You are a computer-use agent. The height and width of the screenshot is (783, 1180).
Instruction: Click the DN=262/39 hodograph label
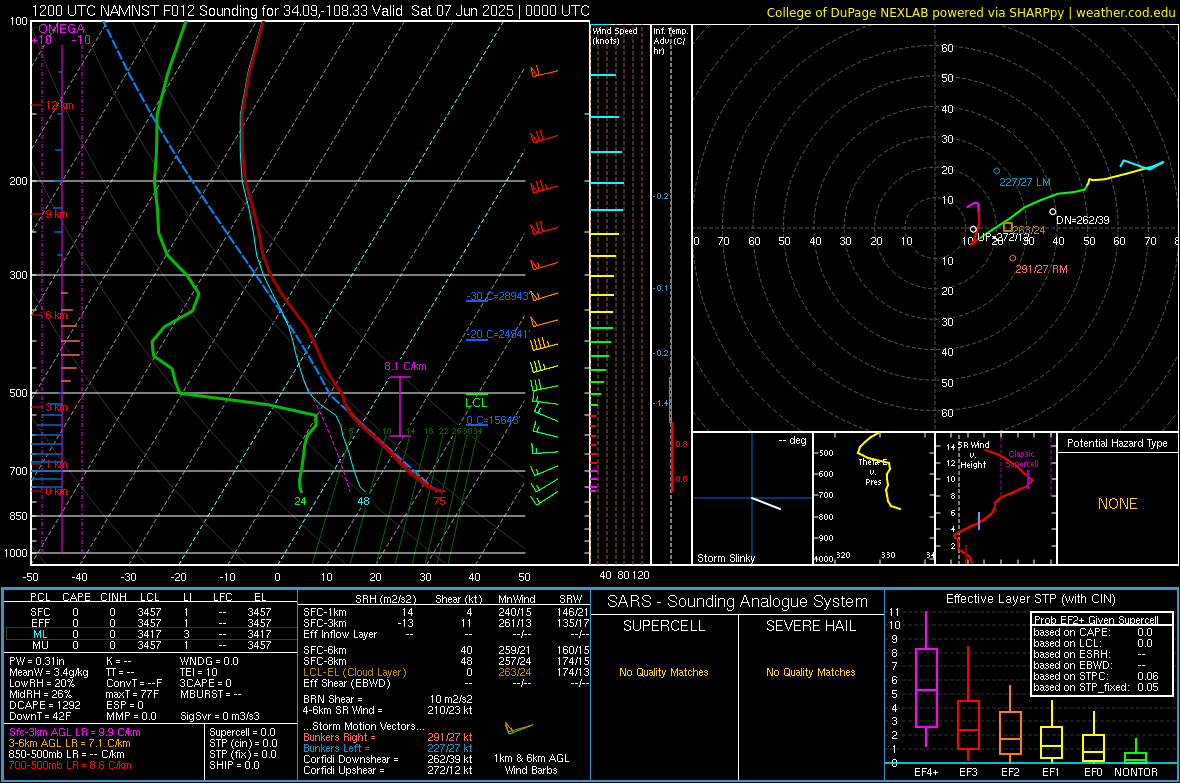click(x=1083, y=221)
